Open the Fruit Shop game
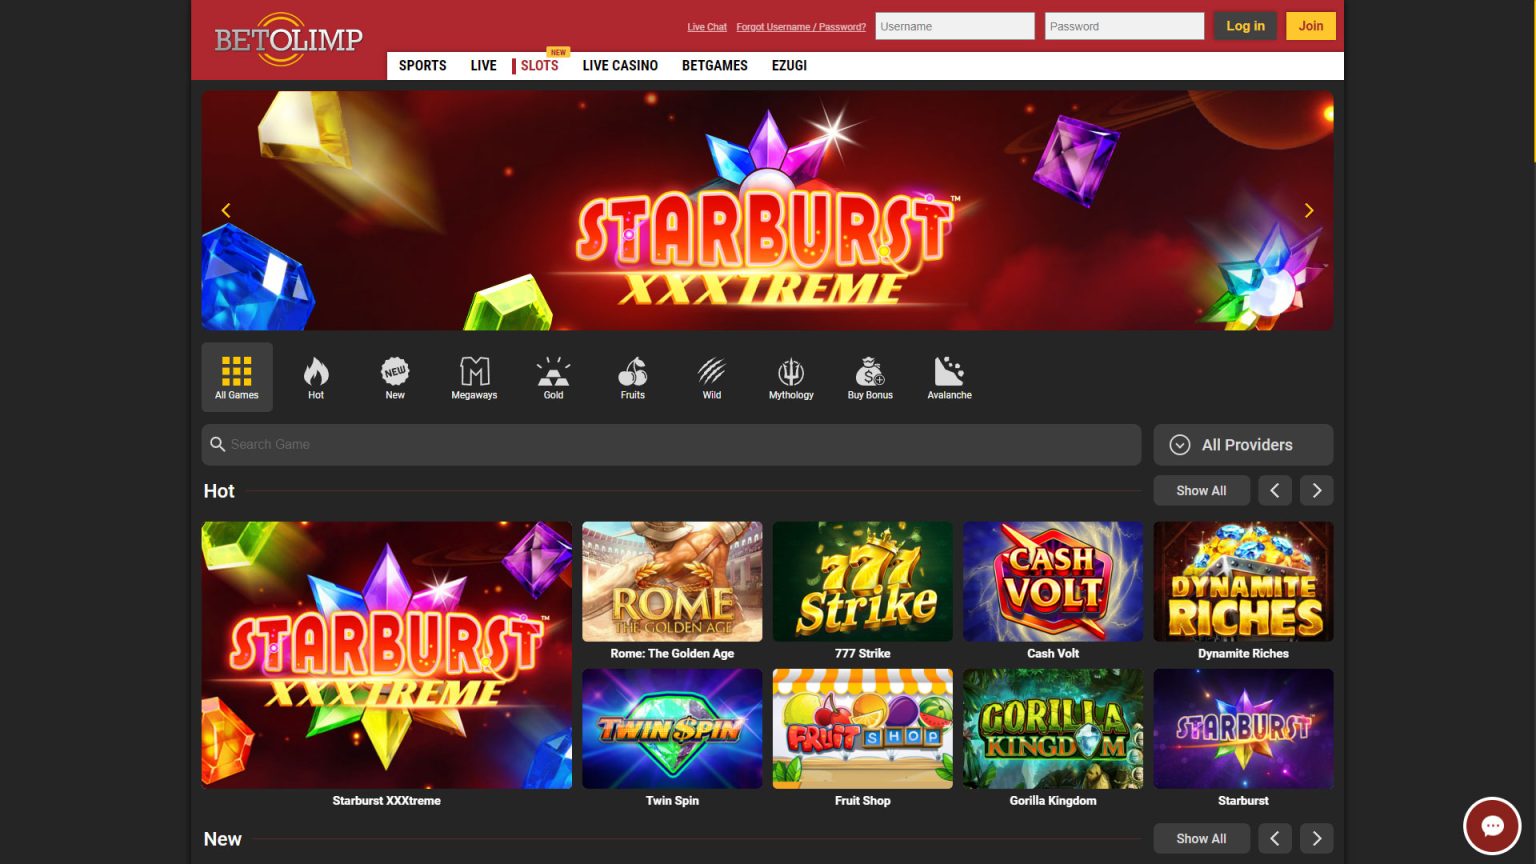 (x=863, y=729)
